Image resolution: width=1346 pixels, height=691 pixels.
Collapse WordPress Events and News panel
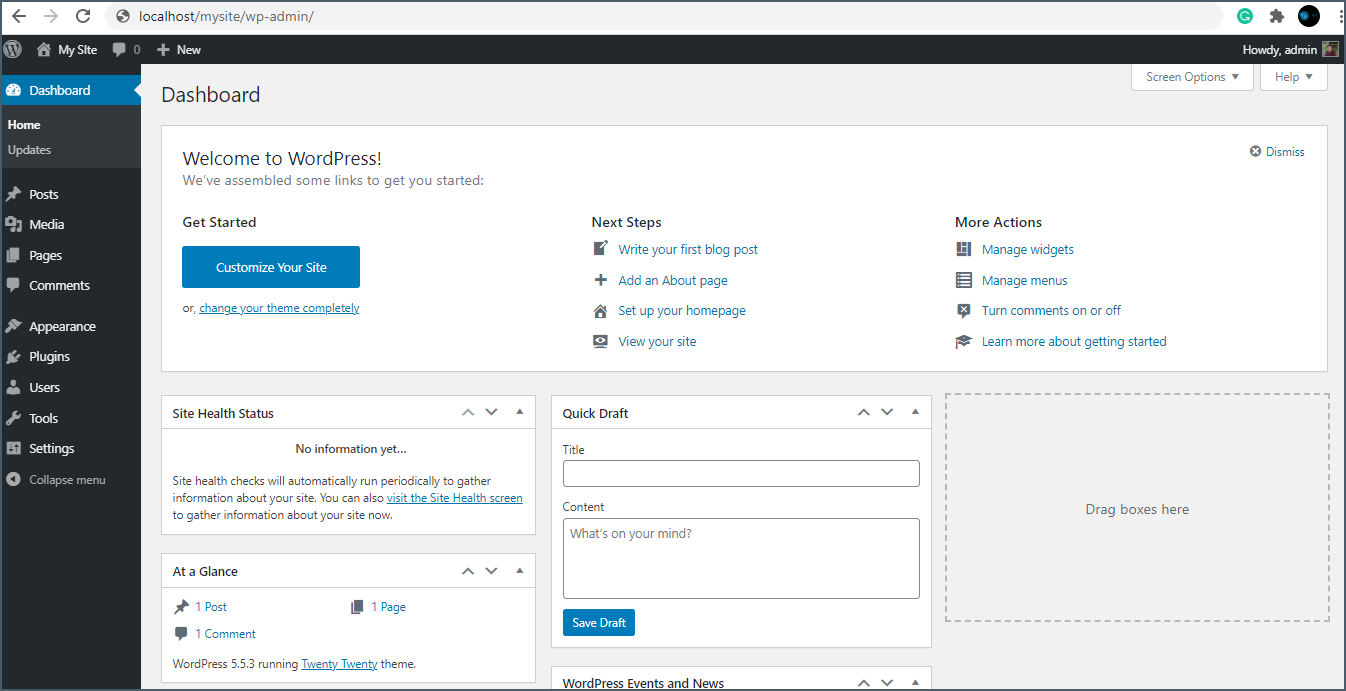[x=915, y=683]
